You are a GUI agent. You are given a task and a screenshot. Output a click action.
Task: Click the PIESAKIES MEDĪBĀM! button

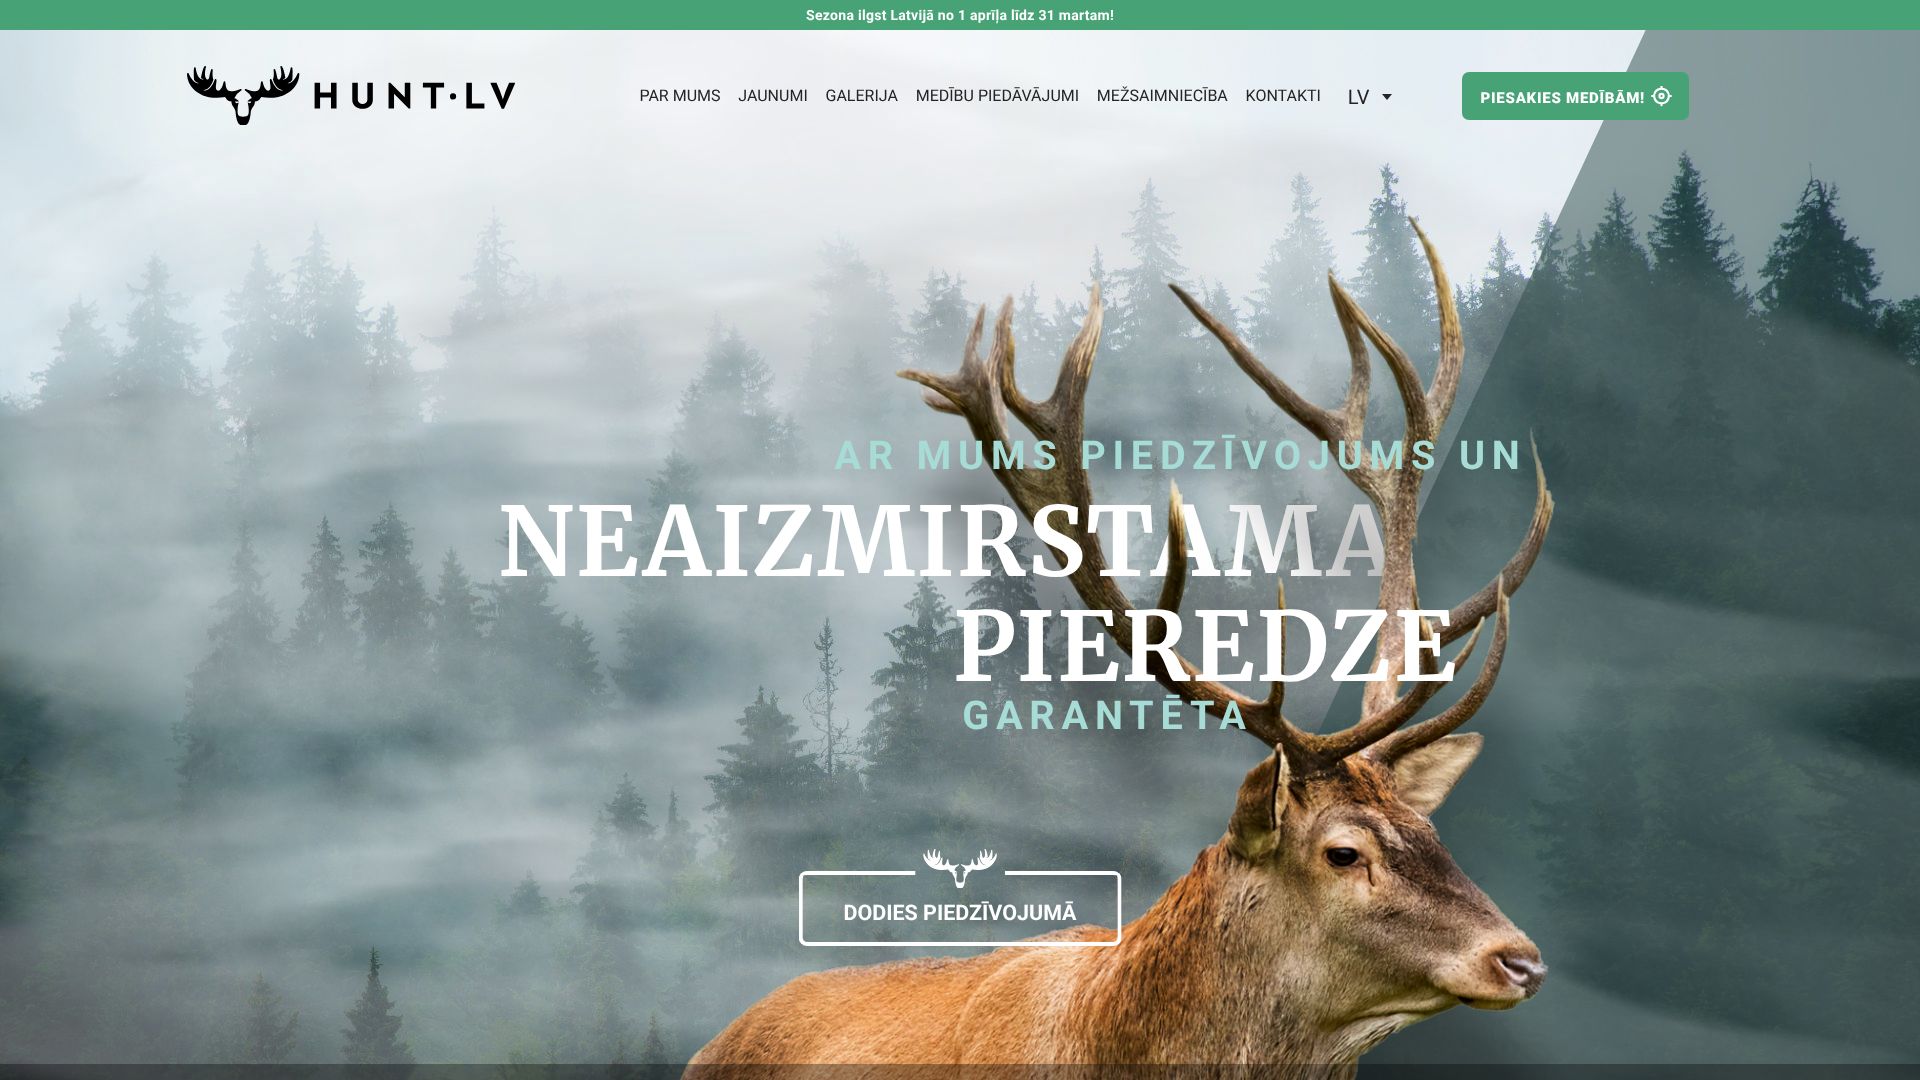coord(1575,96)
